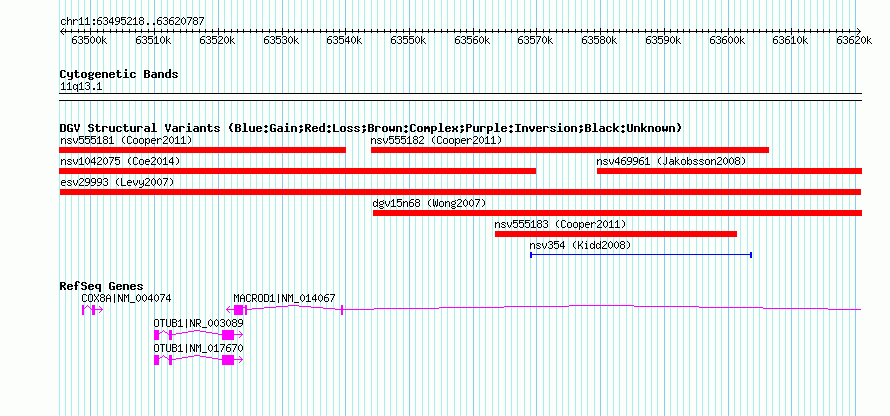Image resolution: width=890 pixels, height=416 pixels.
Task: Click nsv555182 (Cooper2011) label text
Action: [x=436, y=140]
